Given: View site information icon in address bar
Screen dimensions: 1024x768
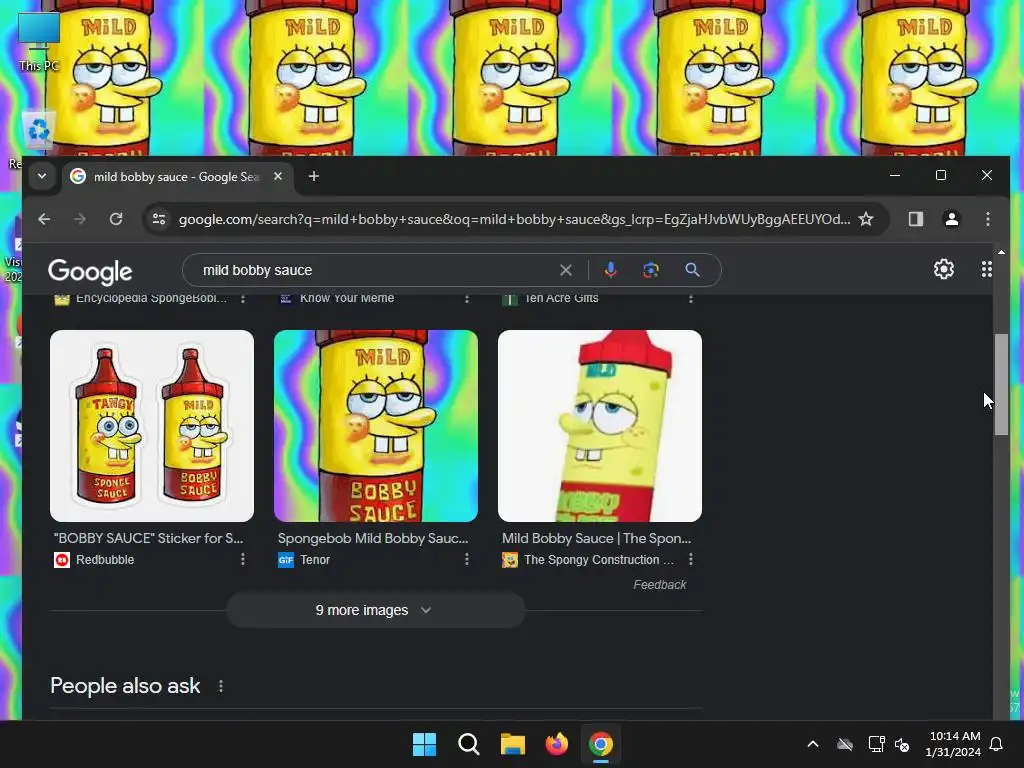Looking at the screenshot, I should tap(159, 219).
